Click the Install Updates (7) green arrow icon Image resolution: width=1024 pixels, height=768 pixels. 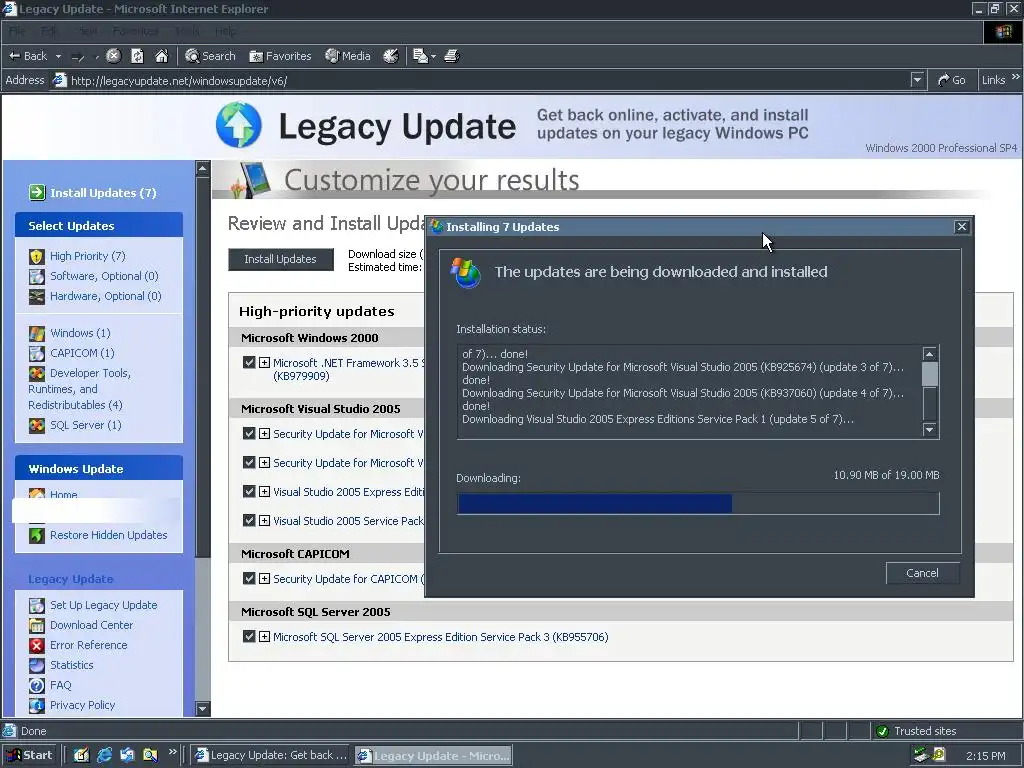coord(37,193)
